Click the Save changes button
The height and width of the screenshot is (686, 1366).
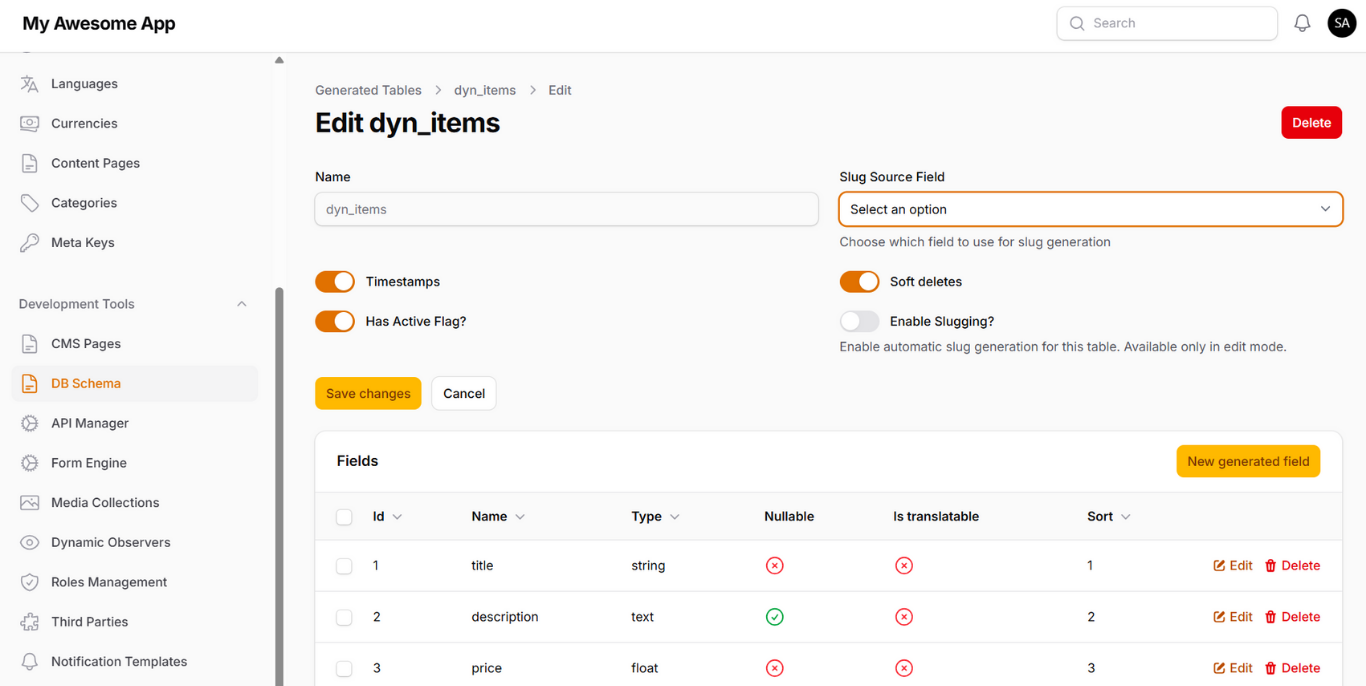coord(368,394)
